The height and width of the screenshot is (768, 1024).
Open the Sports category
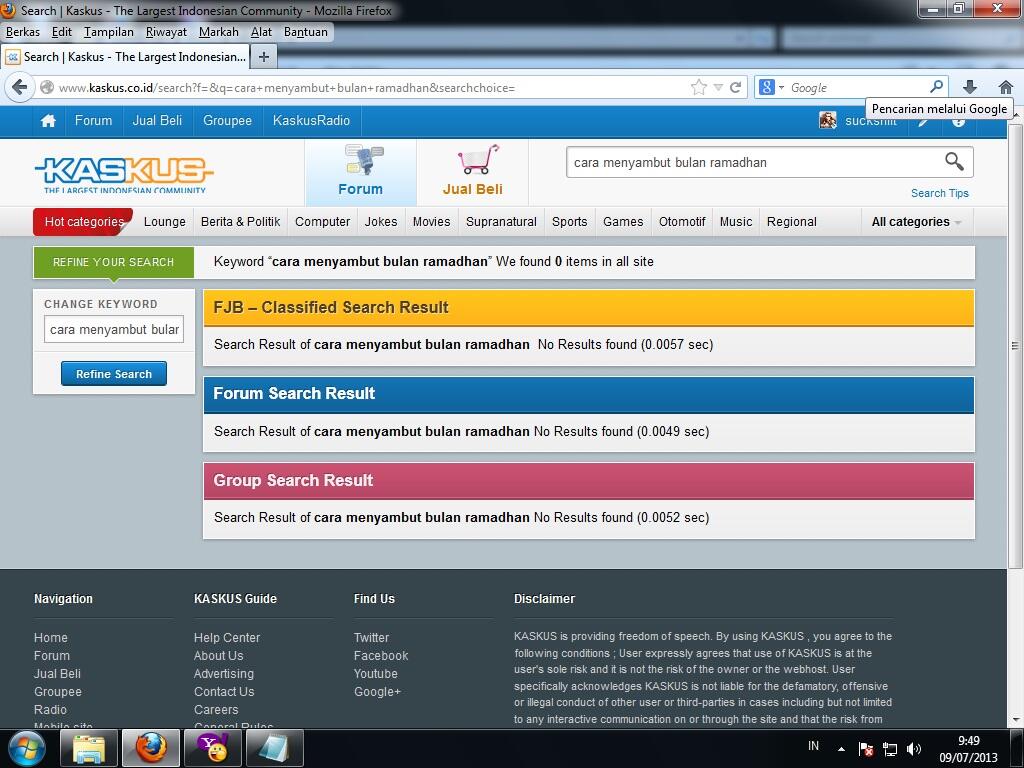pyautogui.click(x=569, y=222)
